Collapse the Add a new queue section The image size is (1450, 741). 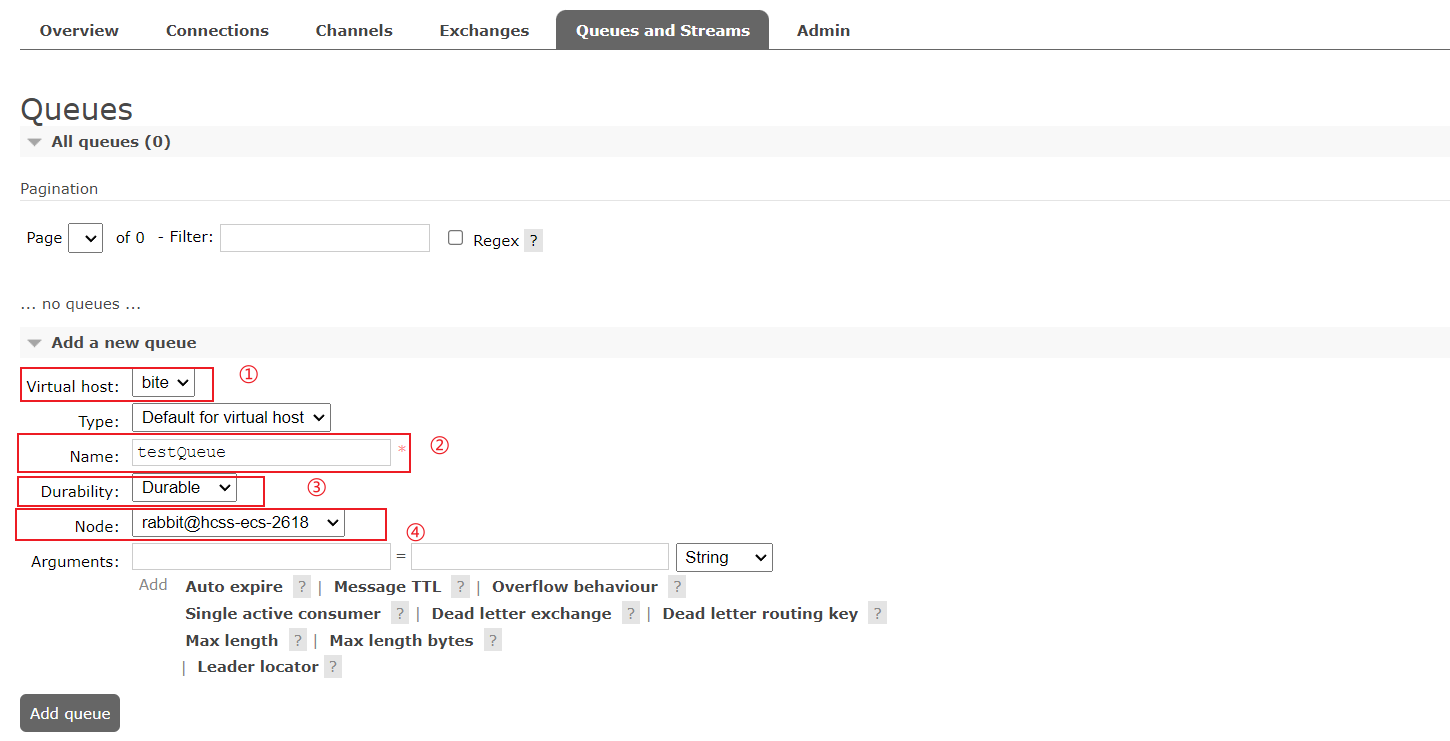point(34,342)
